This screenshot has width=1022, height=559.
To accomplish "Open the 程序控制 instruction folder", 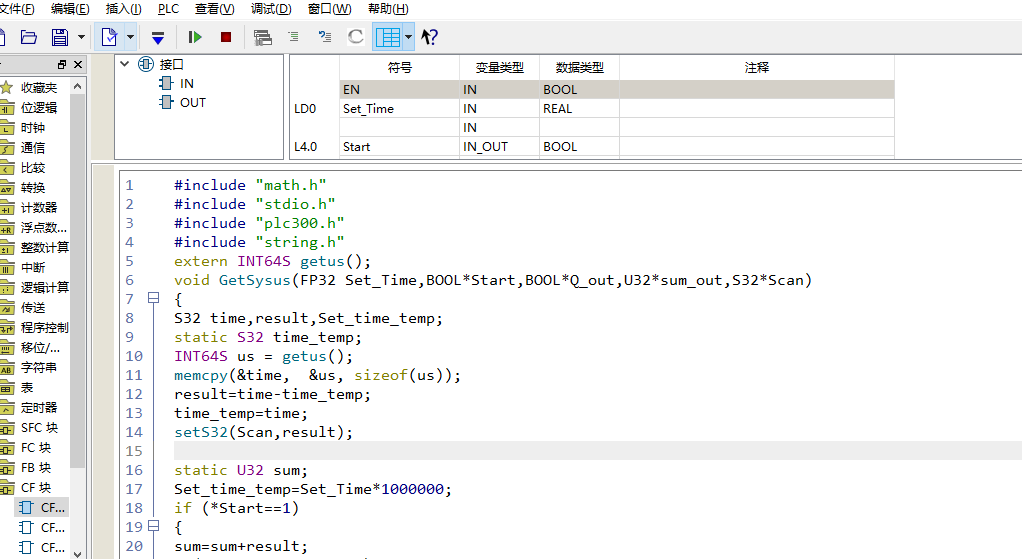I will [44, 328].
